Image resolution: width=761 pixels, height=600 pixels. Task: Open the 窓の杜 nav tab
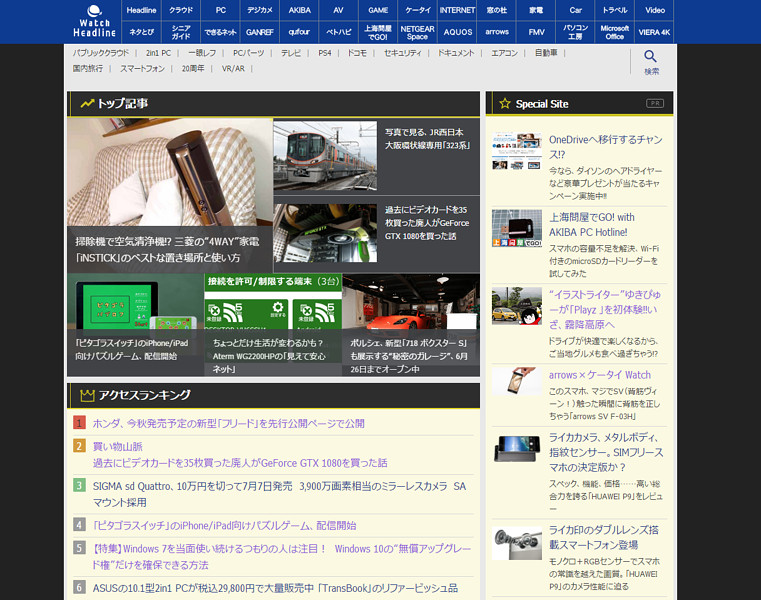point(496,10)
